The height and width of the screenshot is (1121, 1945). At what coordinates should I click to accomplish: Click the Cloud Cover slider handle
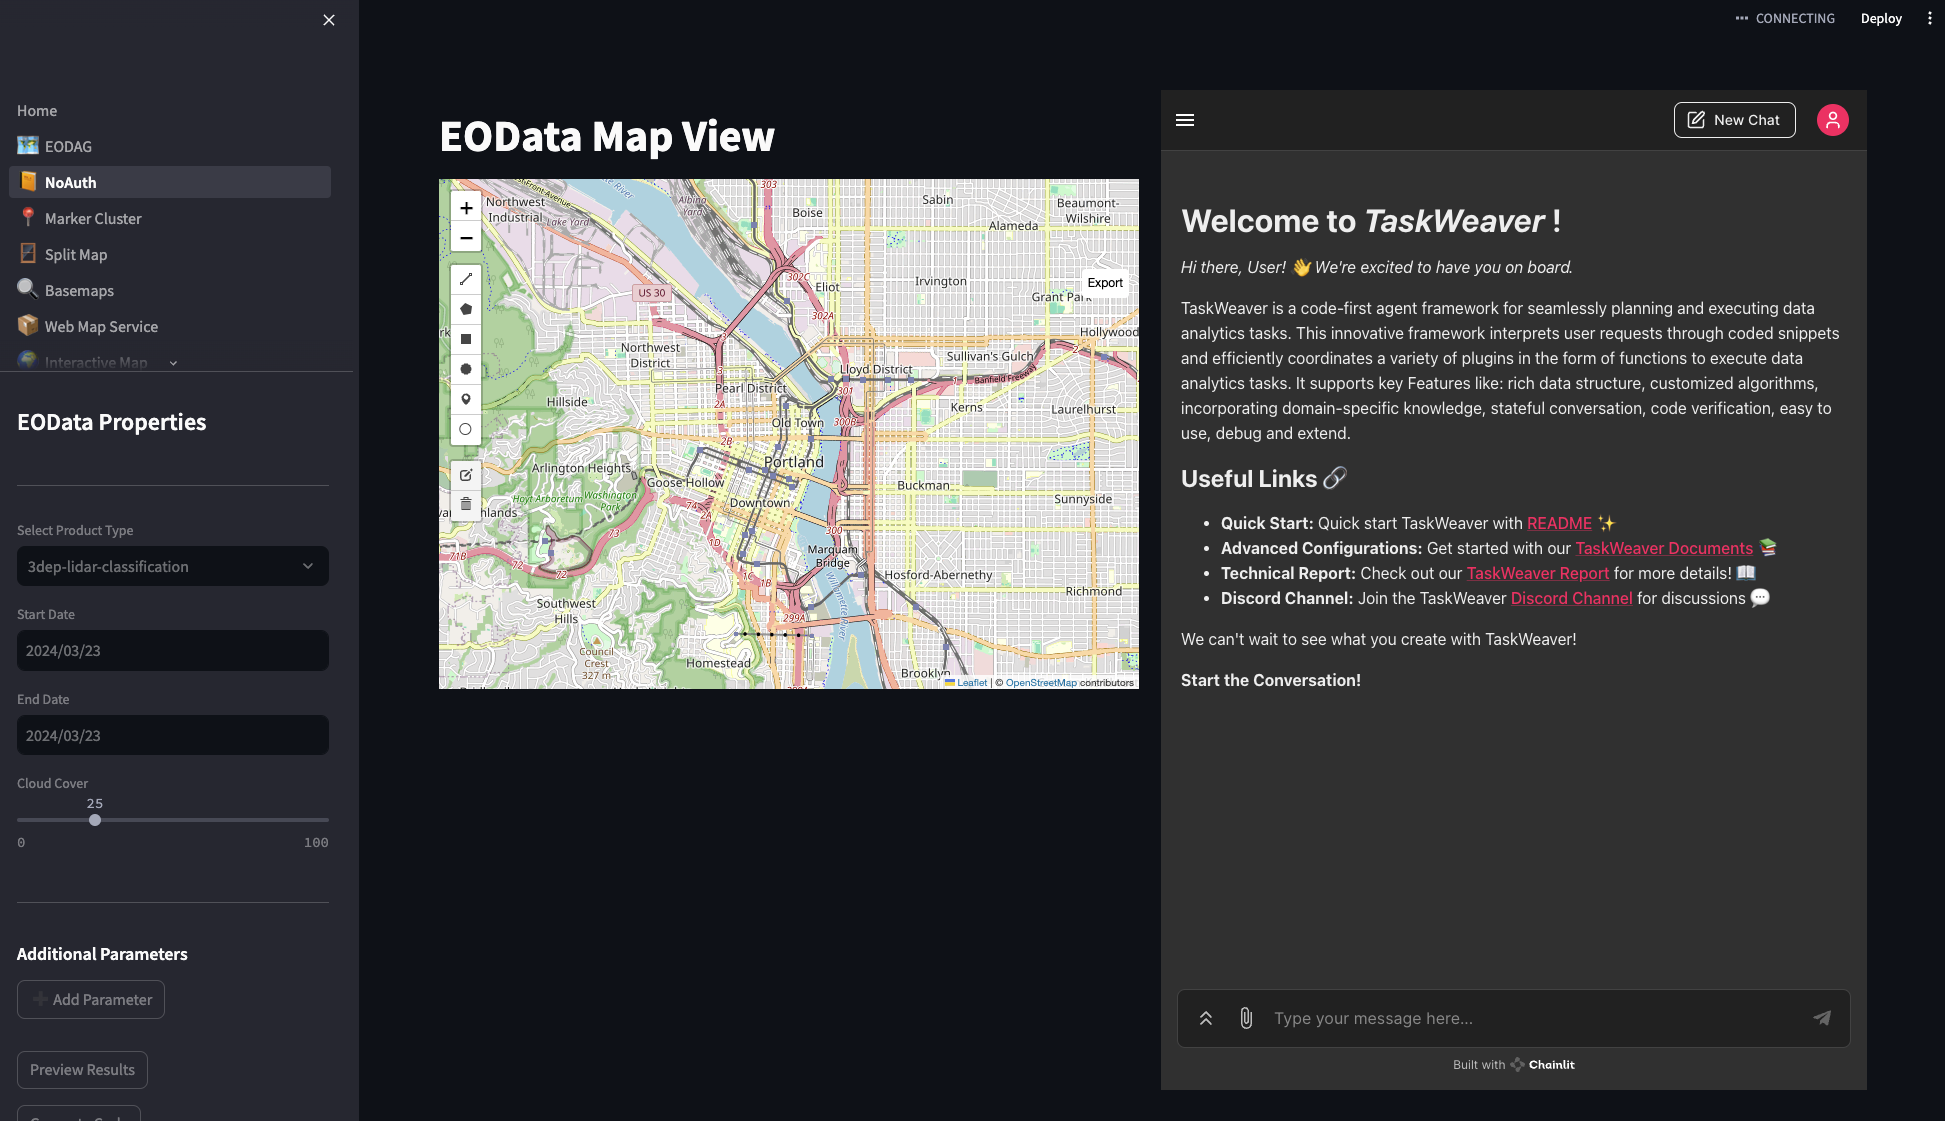(x=95, y=820)
